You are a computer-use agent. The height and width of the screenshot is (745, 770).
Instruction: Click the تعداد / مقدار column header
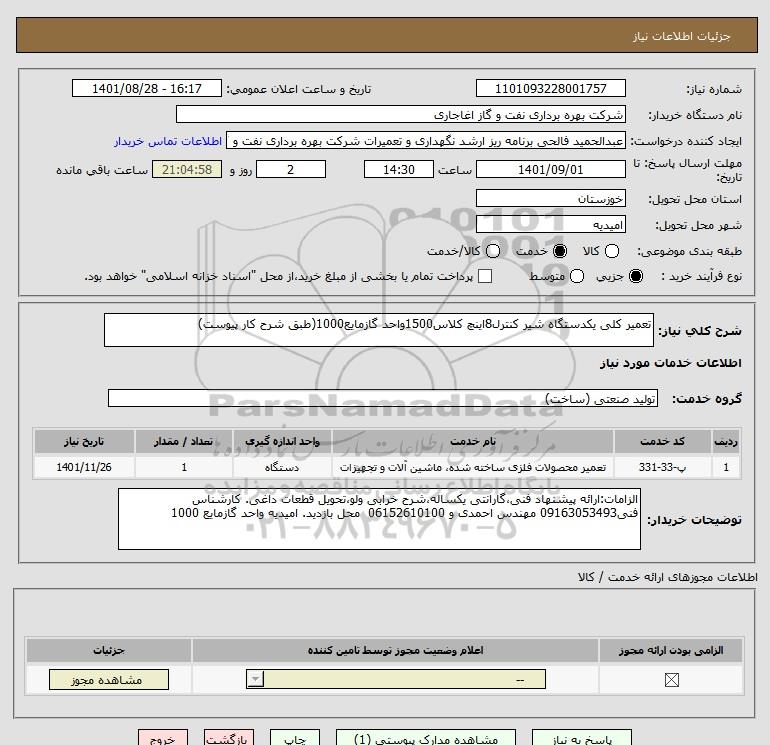[184, 441]
